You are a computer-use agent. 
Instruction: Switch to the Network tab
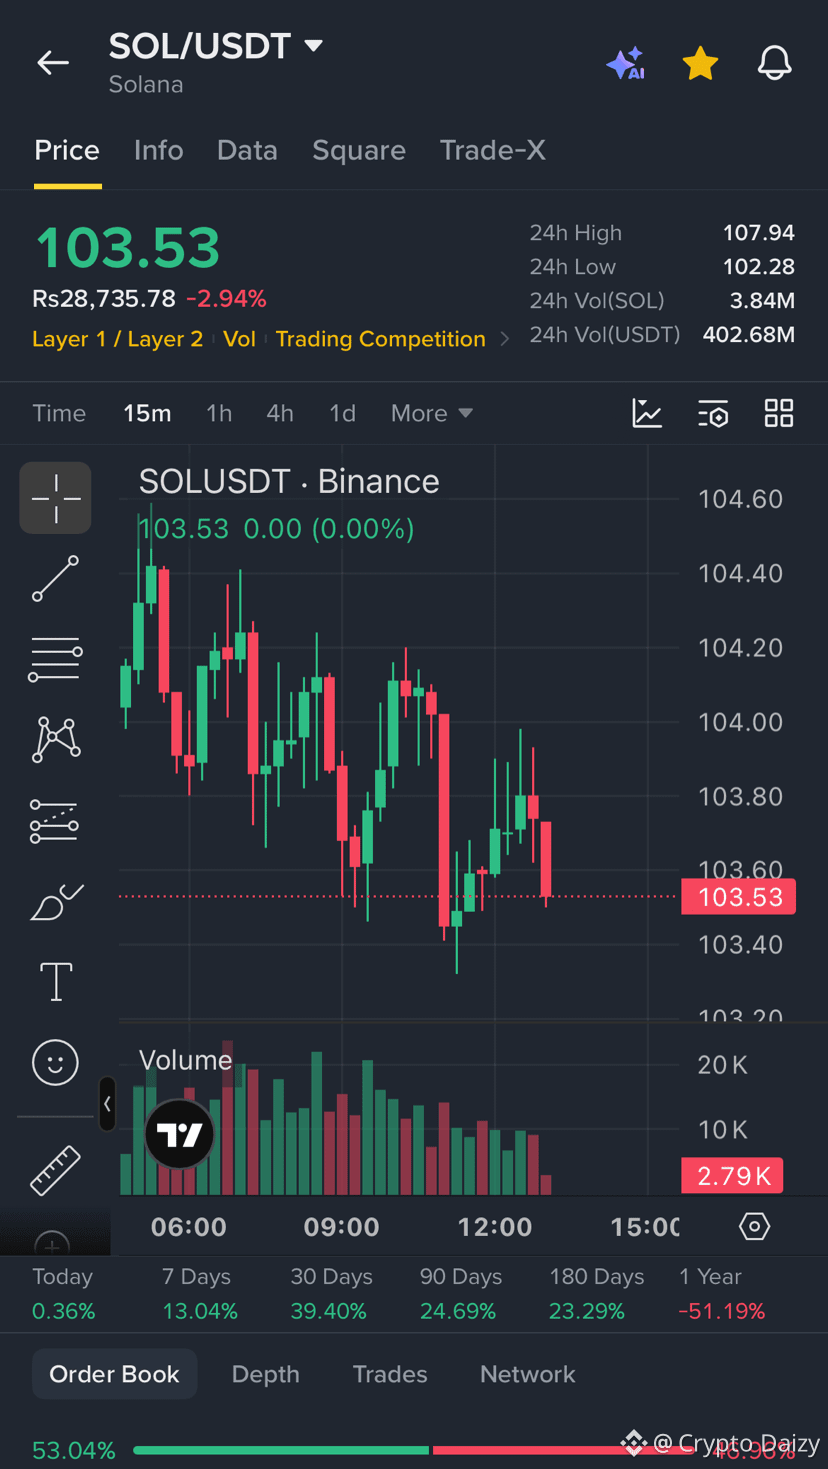528,1374
